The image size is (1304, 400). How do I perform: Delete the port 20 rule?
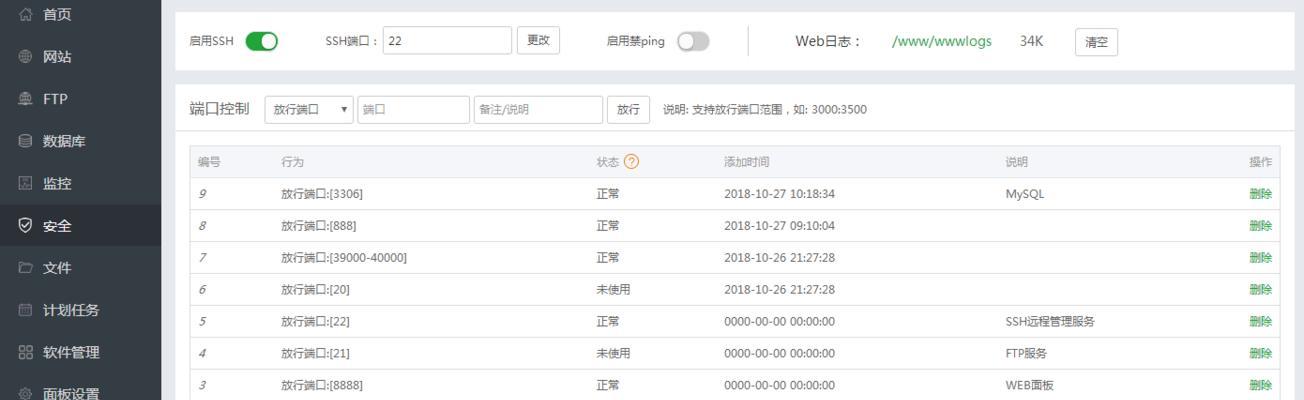pyautogui.click(x=1260, y=290)
